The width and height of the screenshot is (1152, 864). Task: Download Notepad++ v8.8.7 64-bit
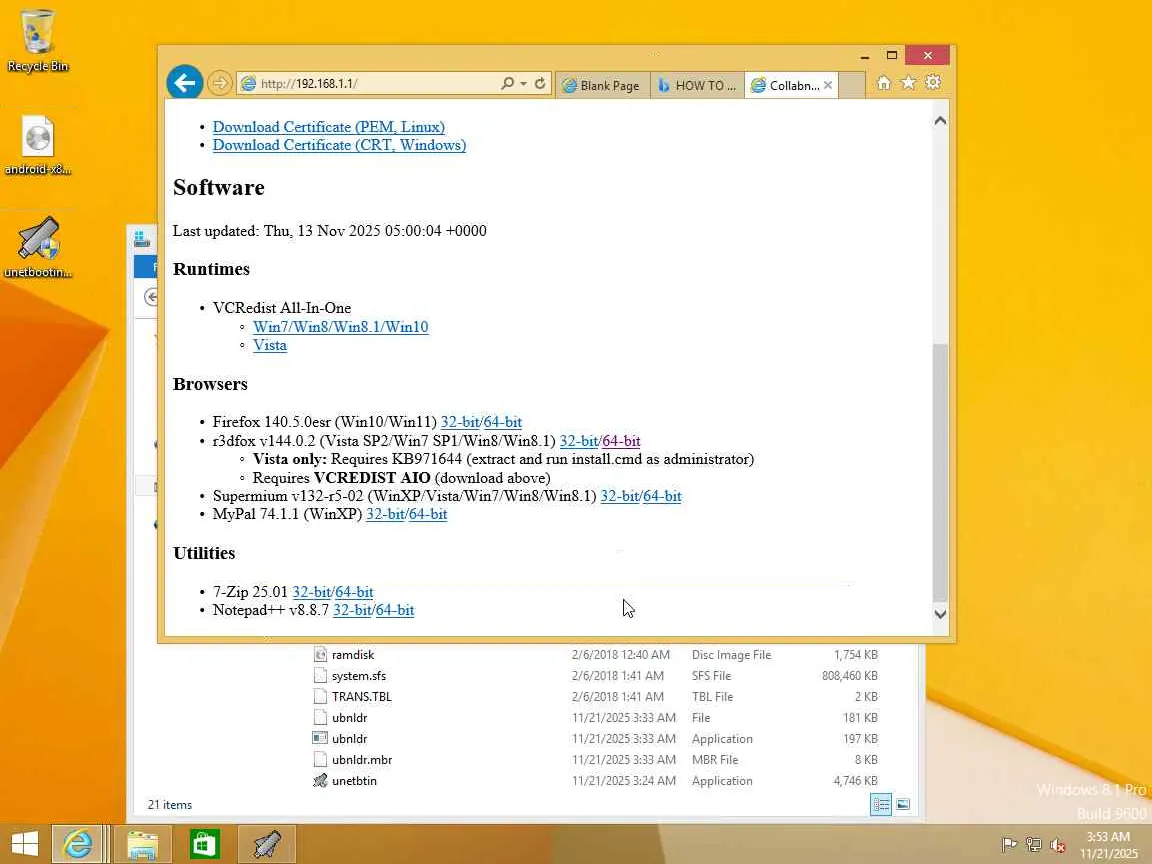point(395,611)
